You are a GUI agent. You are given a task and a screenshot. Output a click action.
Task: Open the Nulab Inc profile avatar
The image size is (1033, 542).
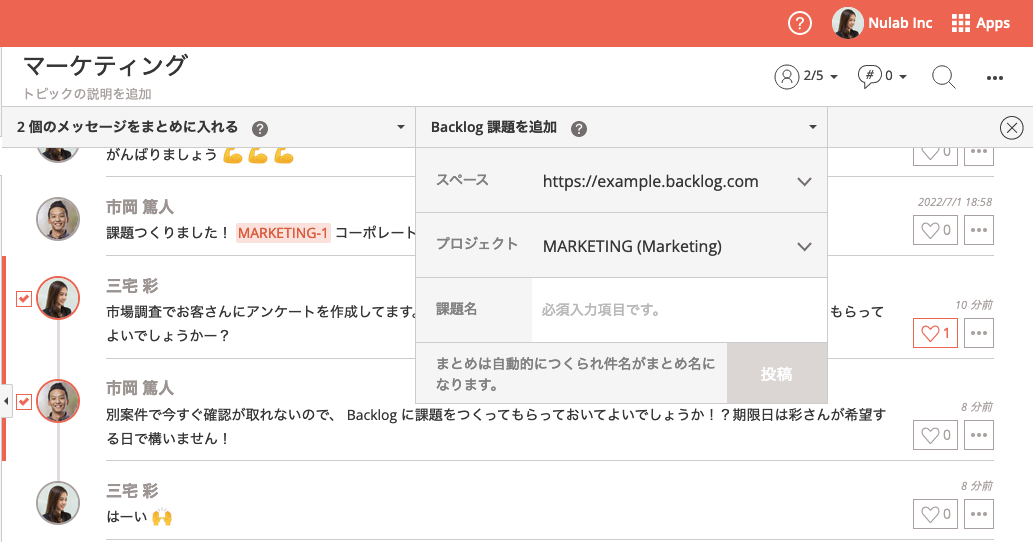tap(847, 23)
